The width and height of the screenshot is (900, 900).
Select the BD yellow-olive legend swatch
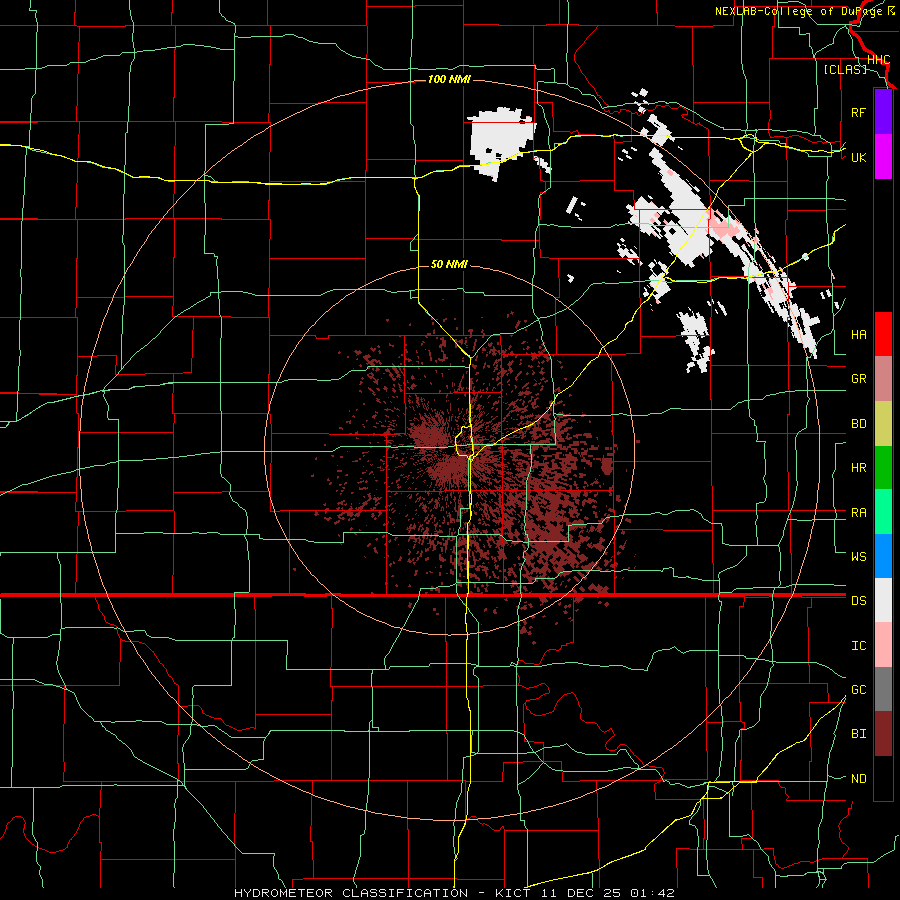click(883, 424)
